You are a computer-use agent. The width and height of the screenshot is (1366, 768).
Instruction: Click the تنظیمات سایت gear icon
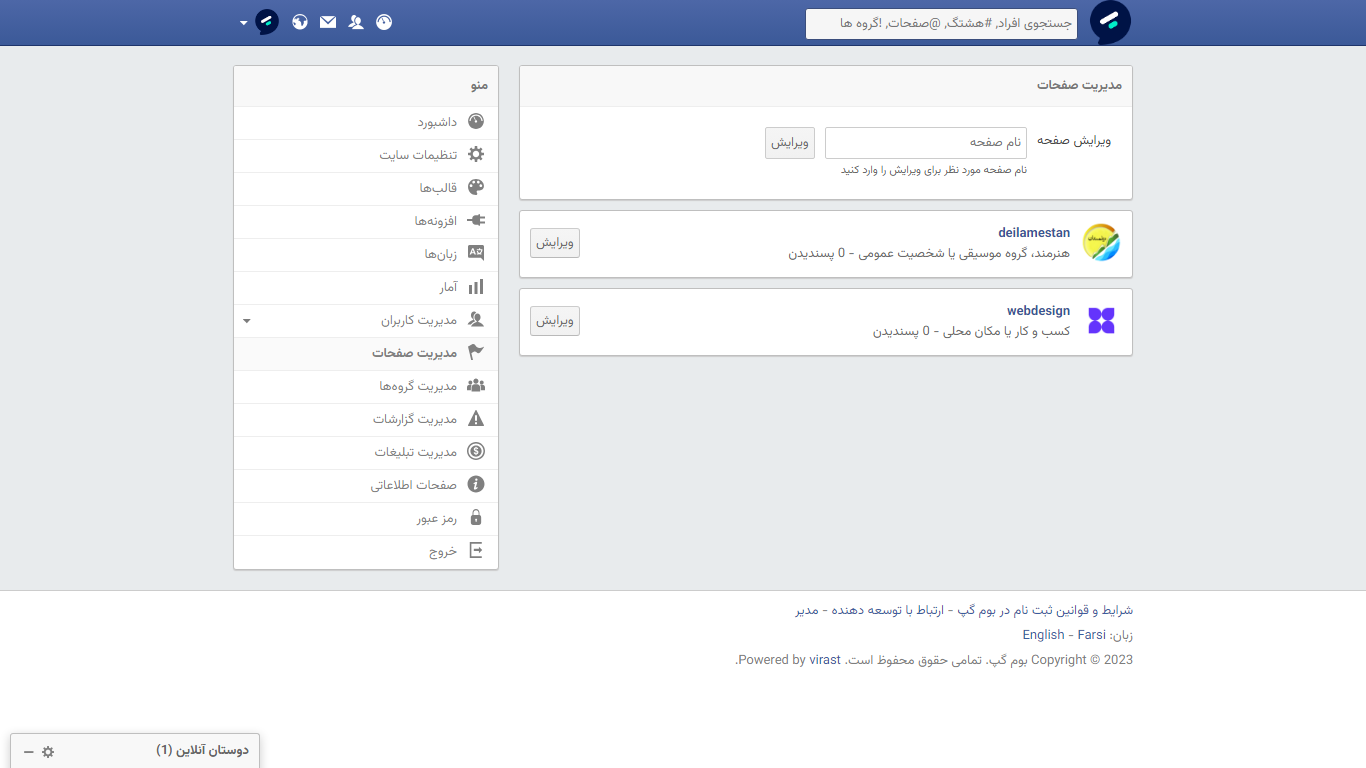click(476, 155)
